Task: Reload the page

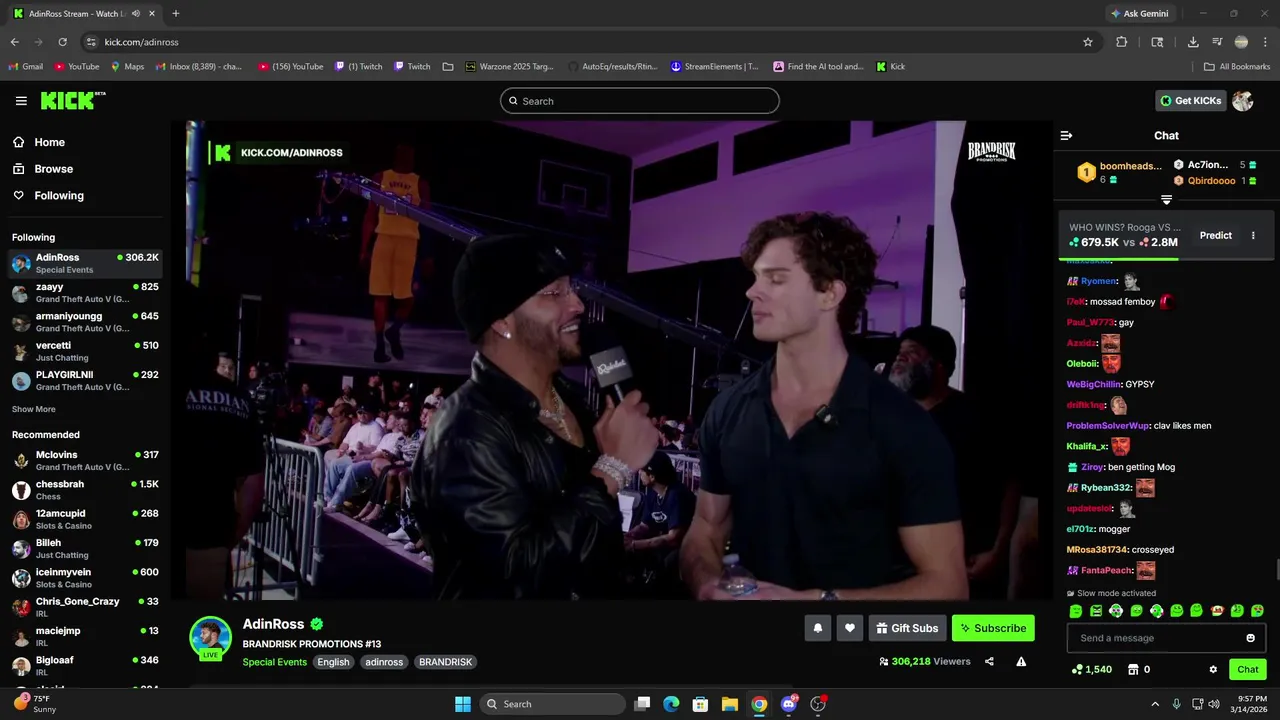Action: click(x=62, y=42)
